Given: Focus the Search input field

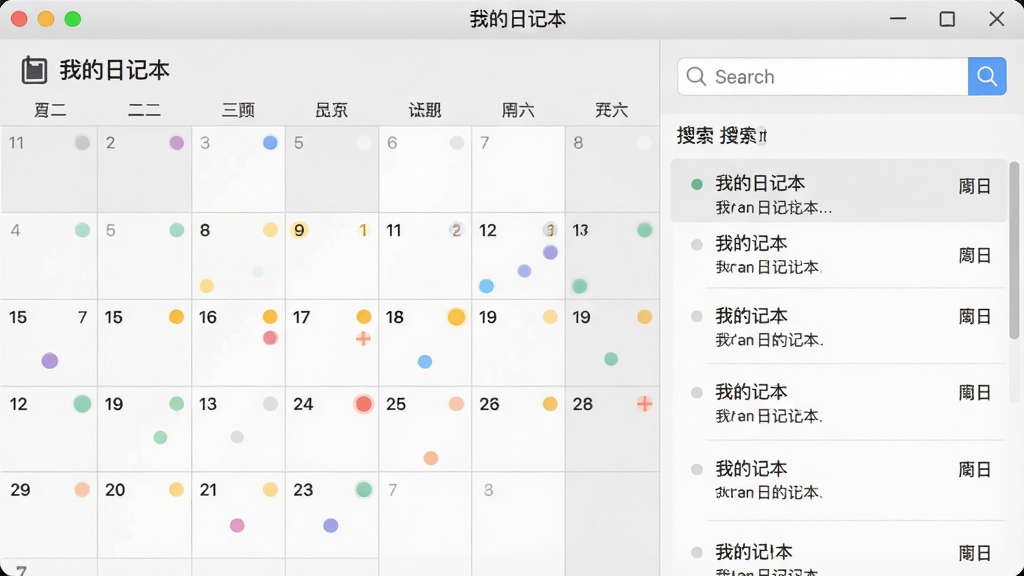Looking at the screenshot, I should (x=823, y=76).
